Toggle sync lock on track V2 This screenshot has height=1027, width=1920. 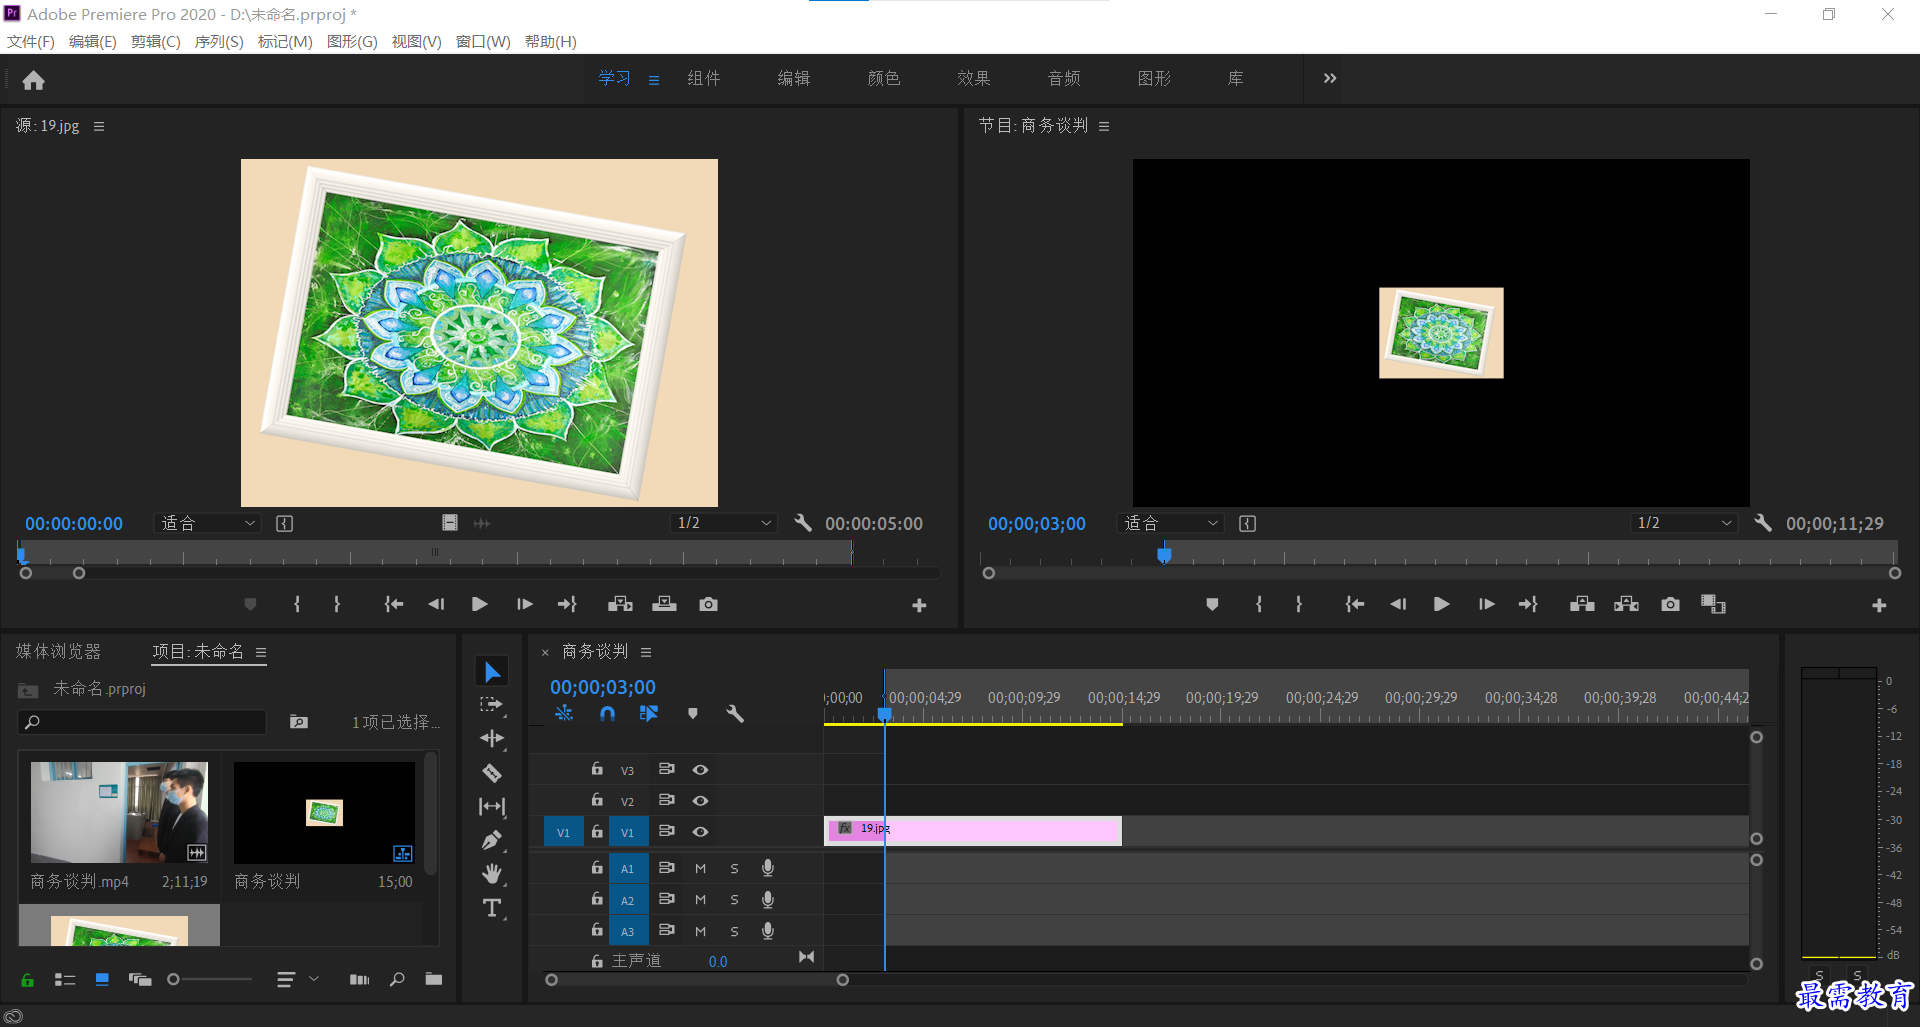pos(666,800)
